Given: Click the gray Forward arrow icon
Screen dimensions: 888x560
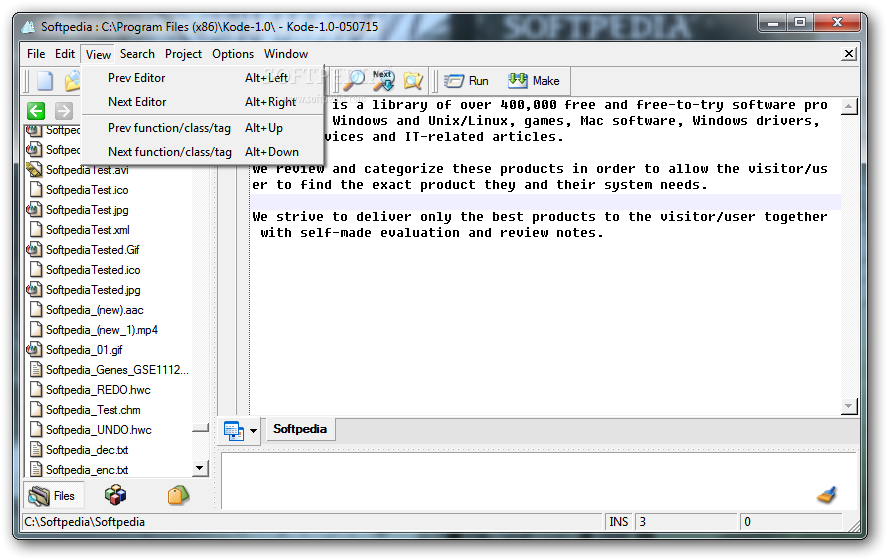Looking at the screenshot, I should (x=63, y=111).
